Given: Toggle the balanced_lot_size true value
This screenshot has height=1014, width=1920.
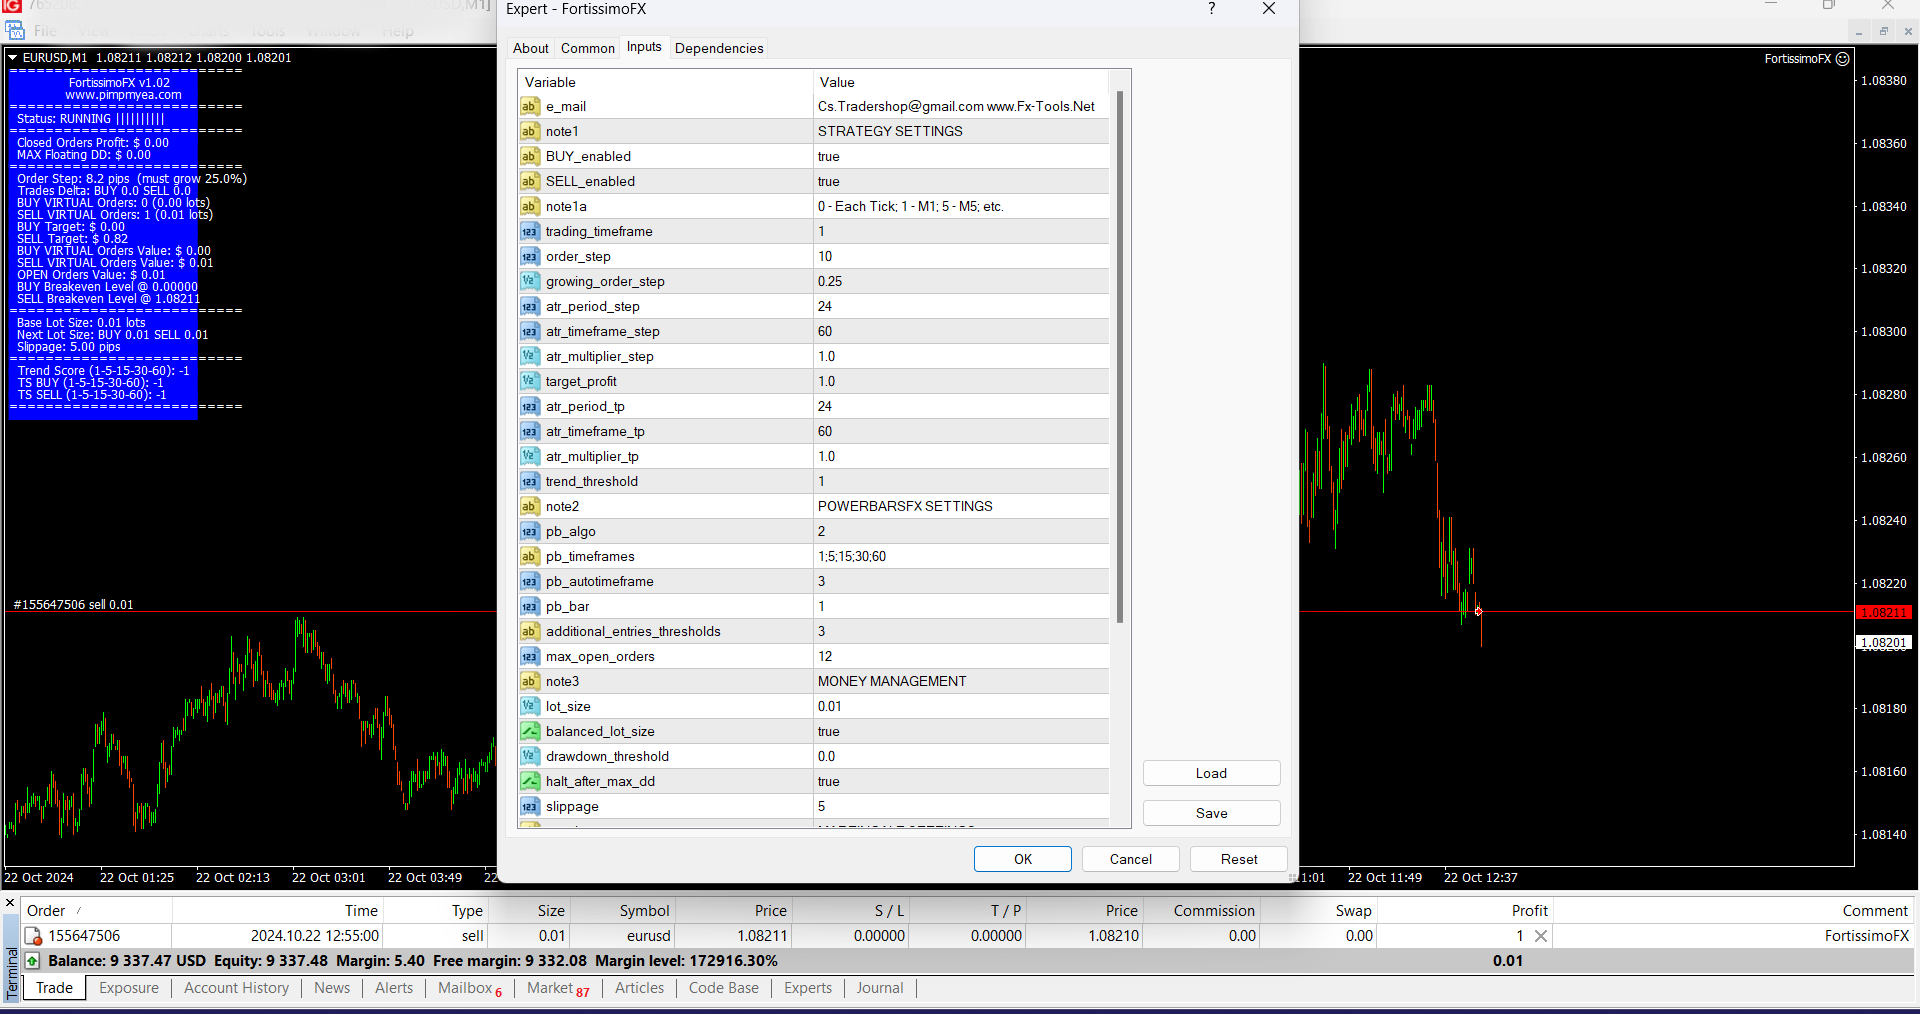Looking at the screenshot, I should pyautogui.click(x=960, y=732).
